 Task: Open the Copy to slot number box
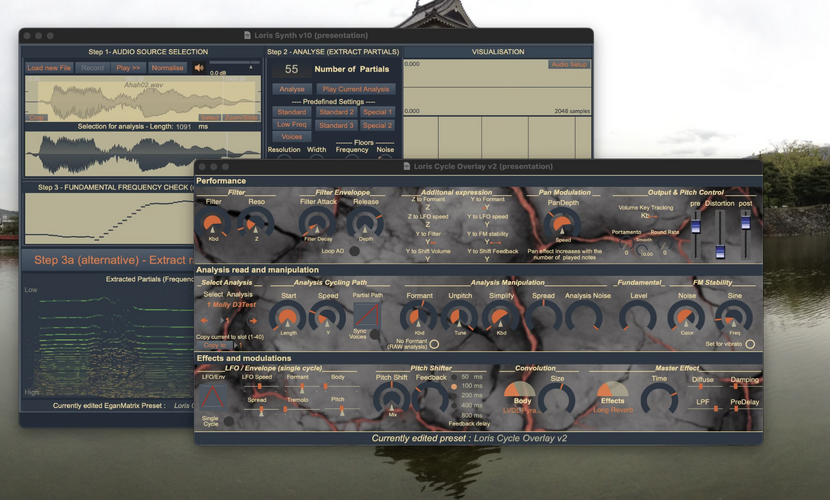(240, 346)
